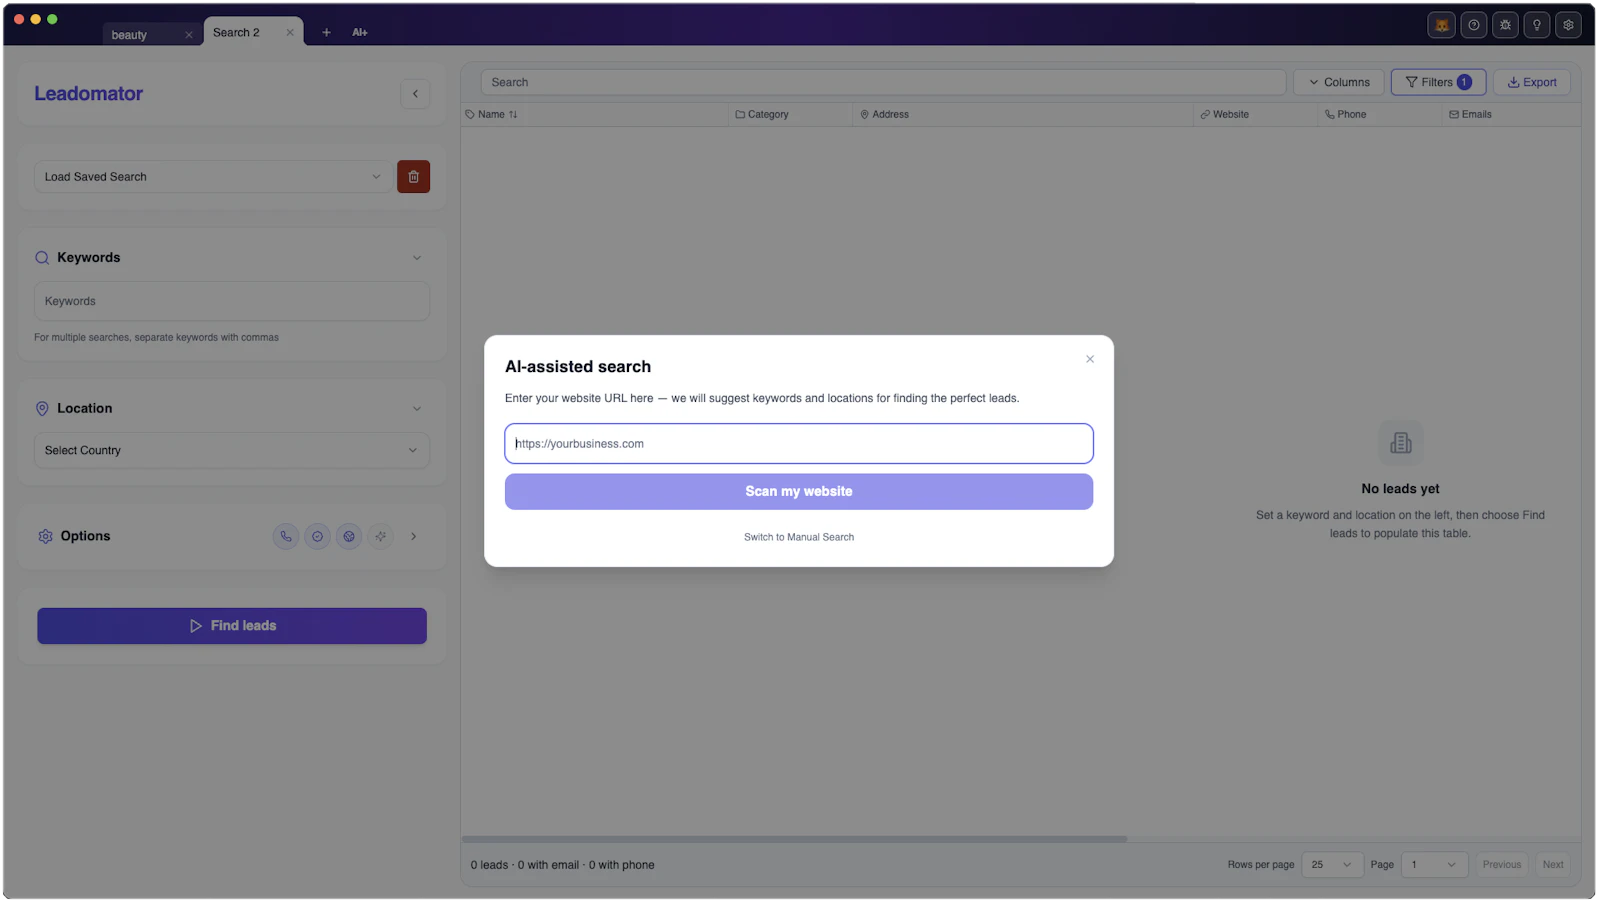Expand the Options section chevron
This screenshot has width=1600, height=902.
(x=414, y=537)
